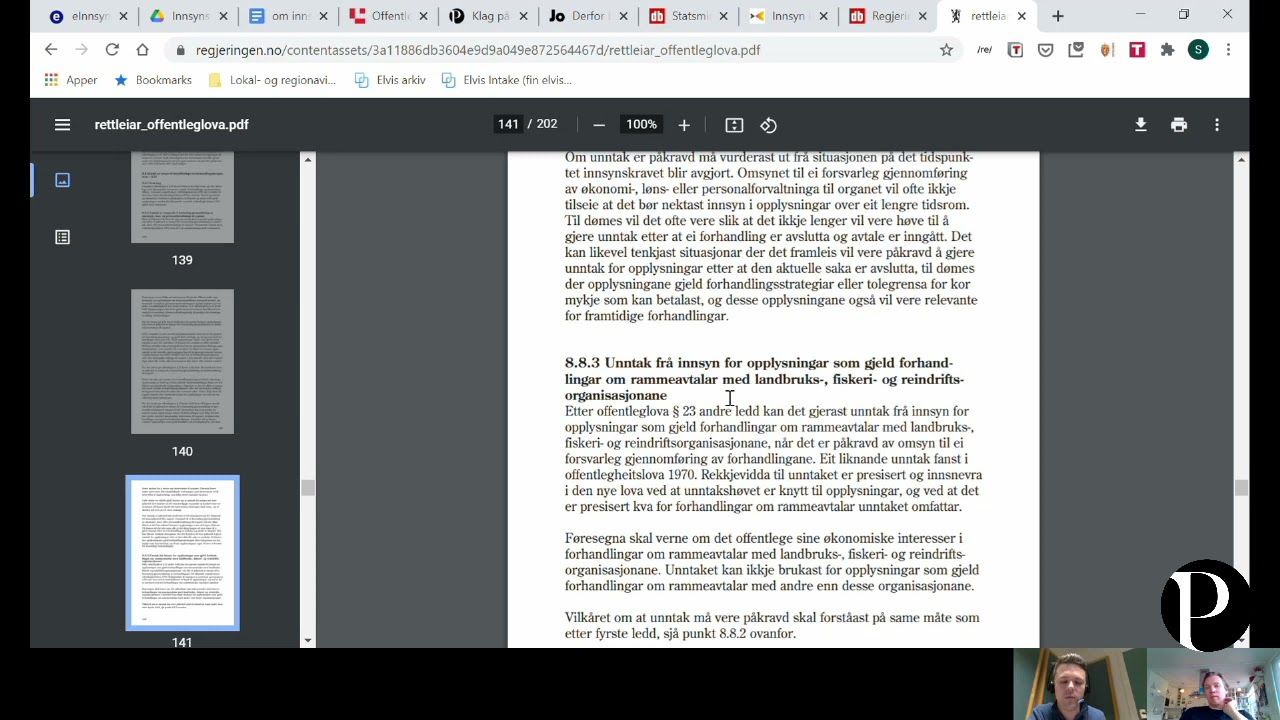Show page thumbnails view in sidebar
Viewport: 1280px width, 720px height.
click(62, 180)
